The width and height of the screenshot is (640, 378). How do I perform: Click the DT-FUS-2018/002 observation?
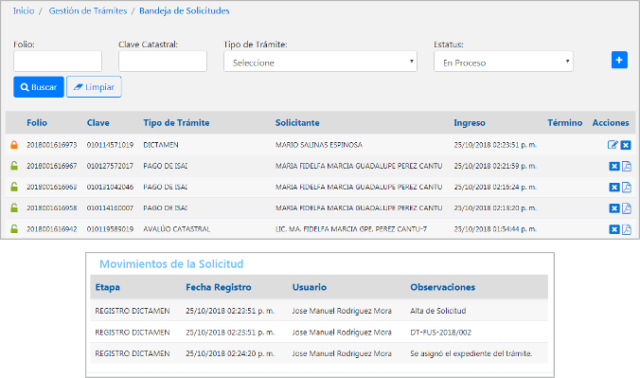[x=440, y=332]
